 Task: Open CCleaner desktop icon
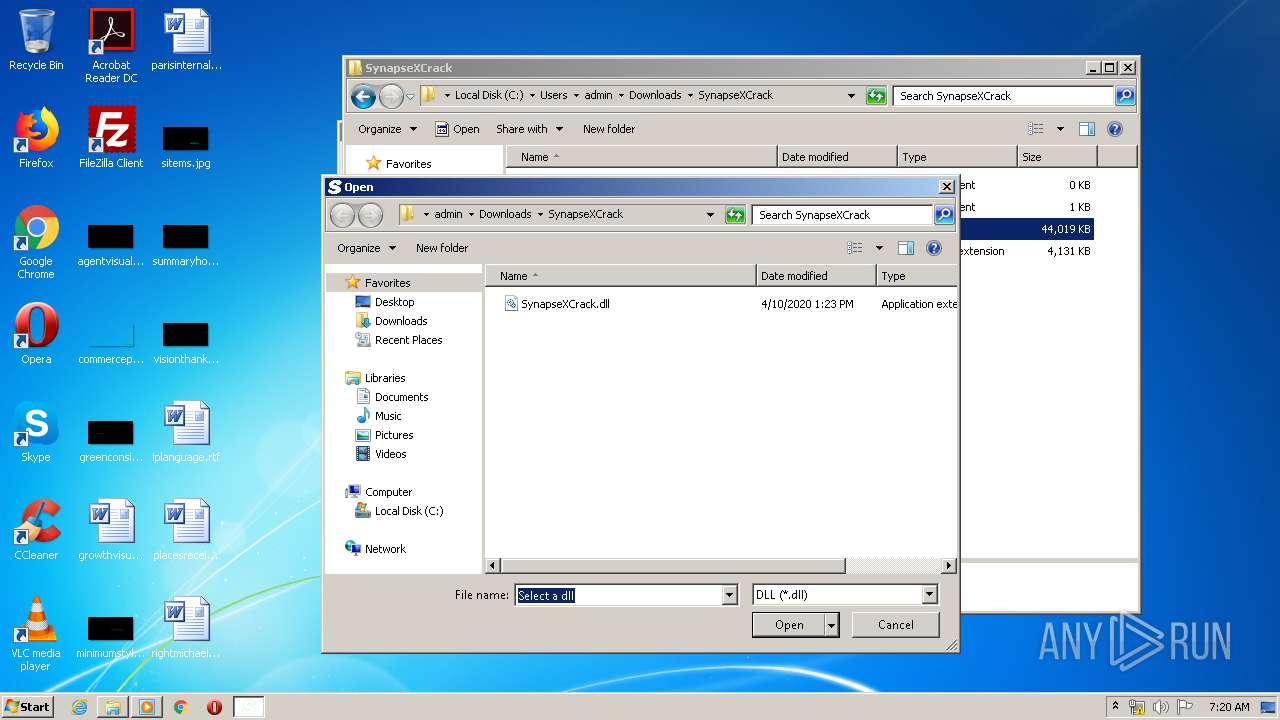pos(36,530)
